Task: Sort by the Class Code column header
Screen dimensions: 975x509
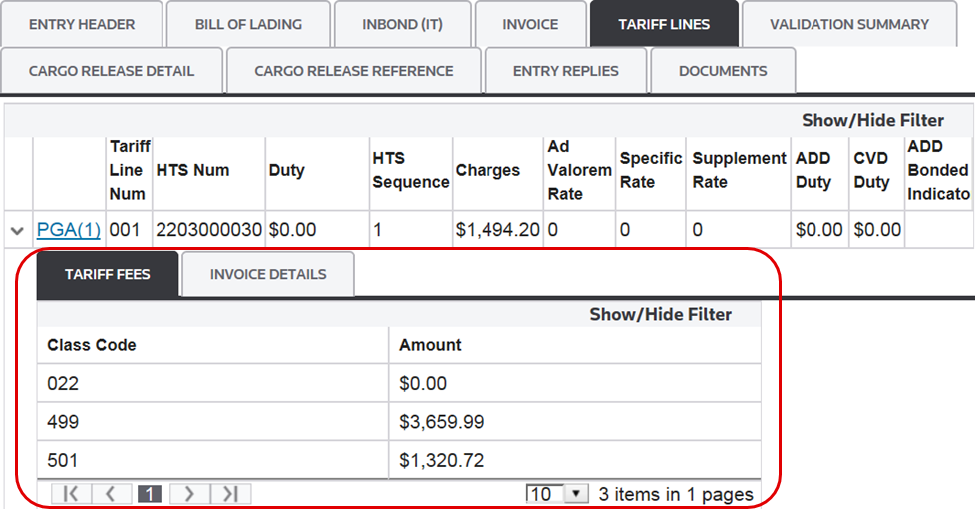Action: coord(92,345)
